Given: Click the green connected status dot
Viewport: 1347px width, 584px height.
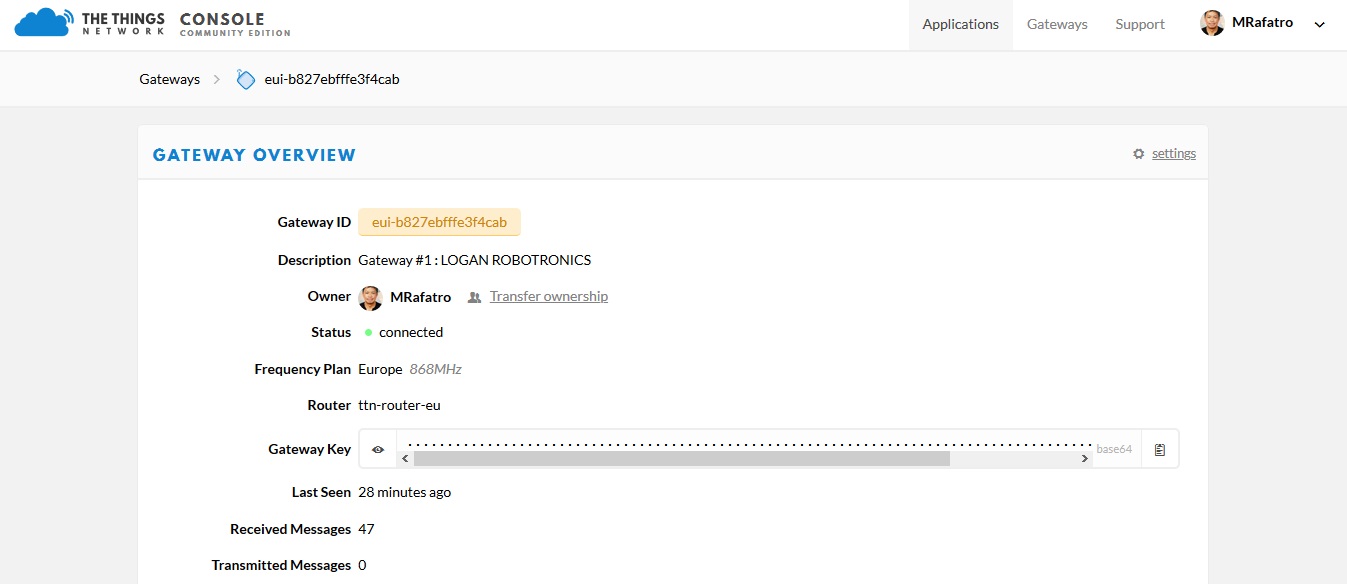Looking at the screenshot, I should (x=368, y=333).
